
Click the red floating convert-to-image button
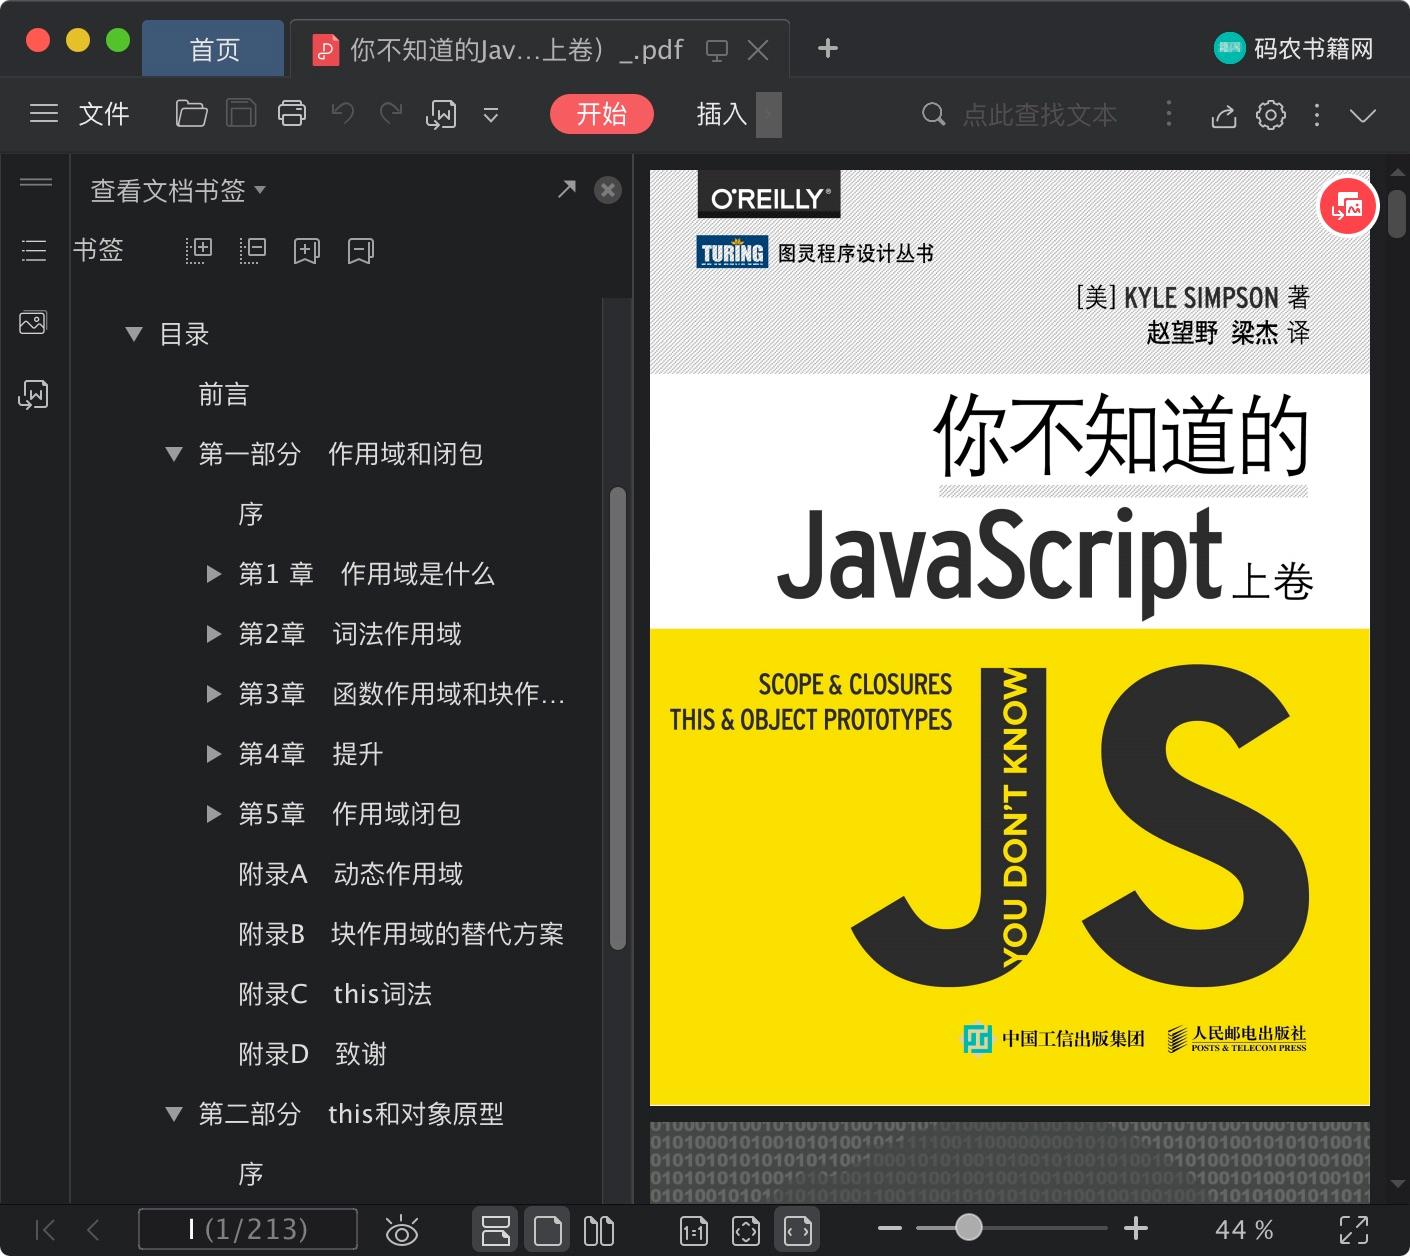(x=1348, y=206)
